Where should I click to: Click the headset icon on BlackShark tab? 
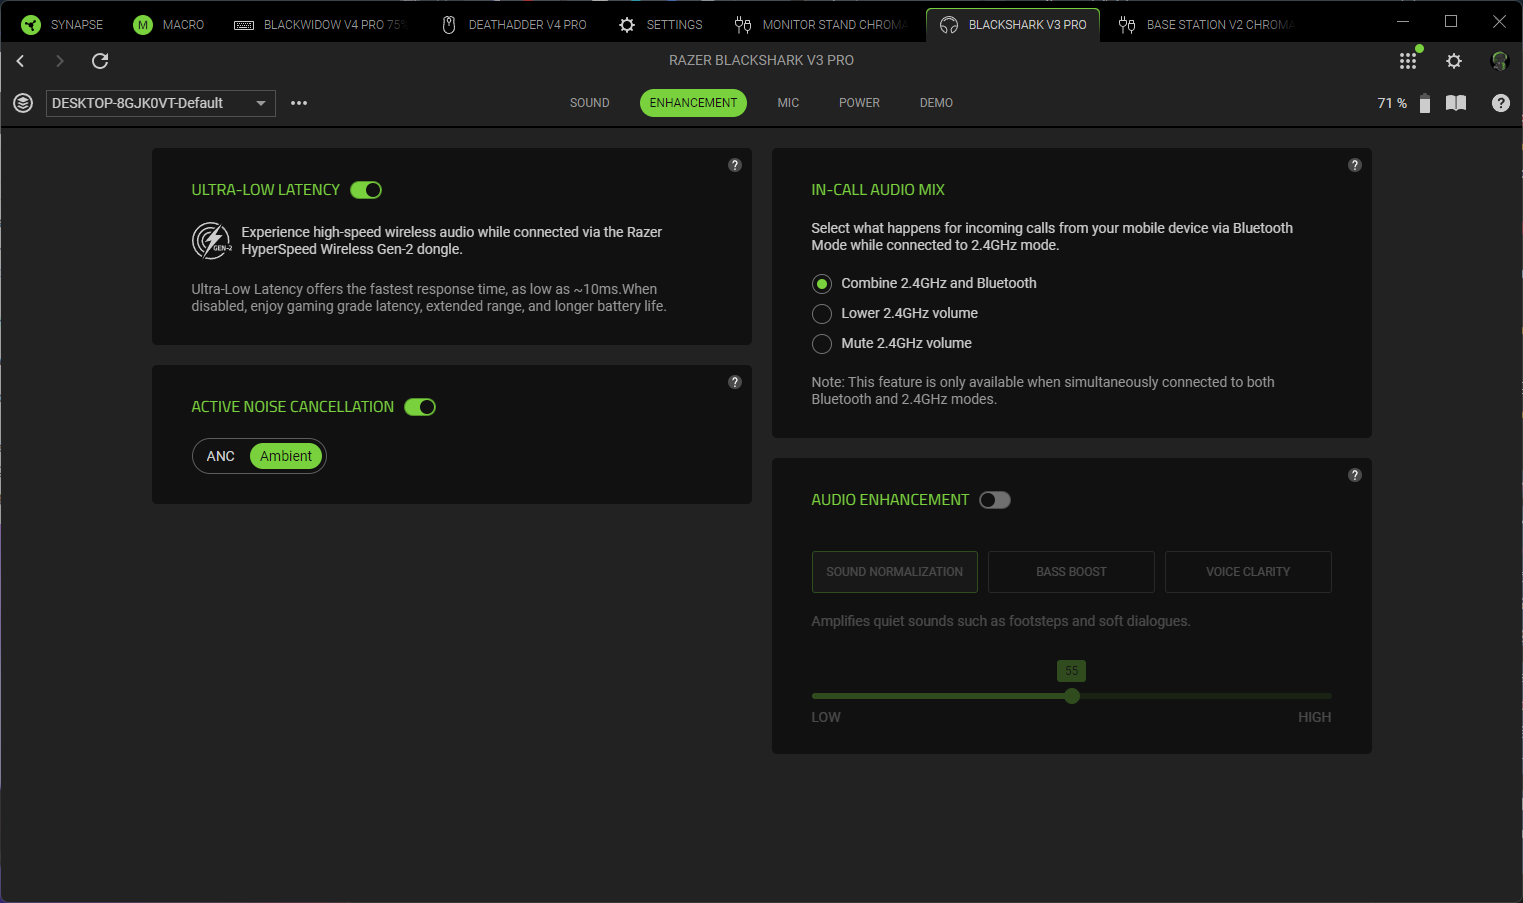tap(949, 25)
